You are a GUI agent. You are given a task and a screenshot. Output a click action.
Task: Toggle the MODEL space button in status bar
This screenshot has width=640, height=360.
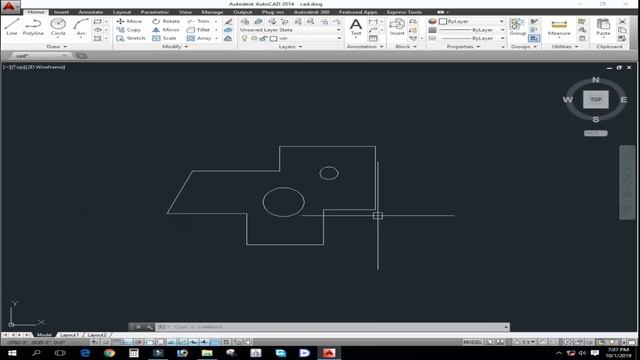point(473,342)
